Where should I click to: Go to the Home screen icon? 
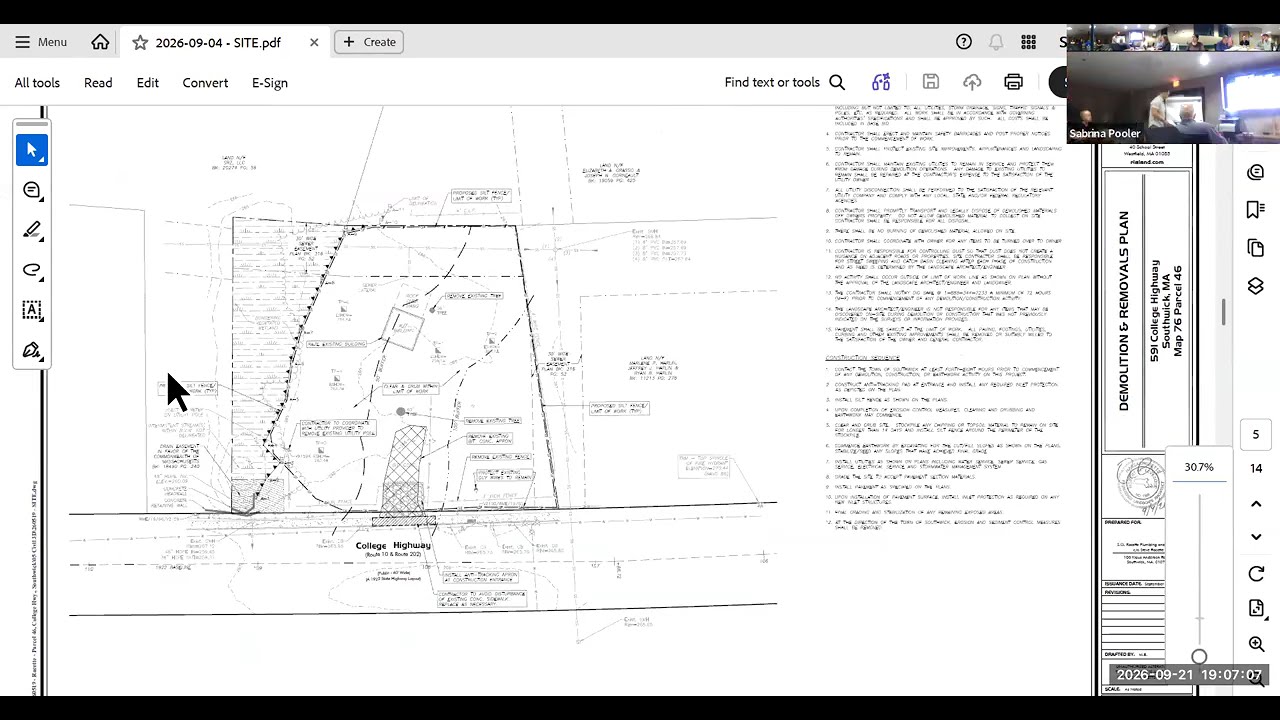pyautogui.click(x=100, y=42)
